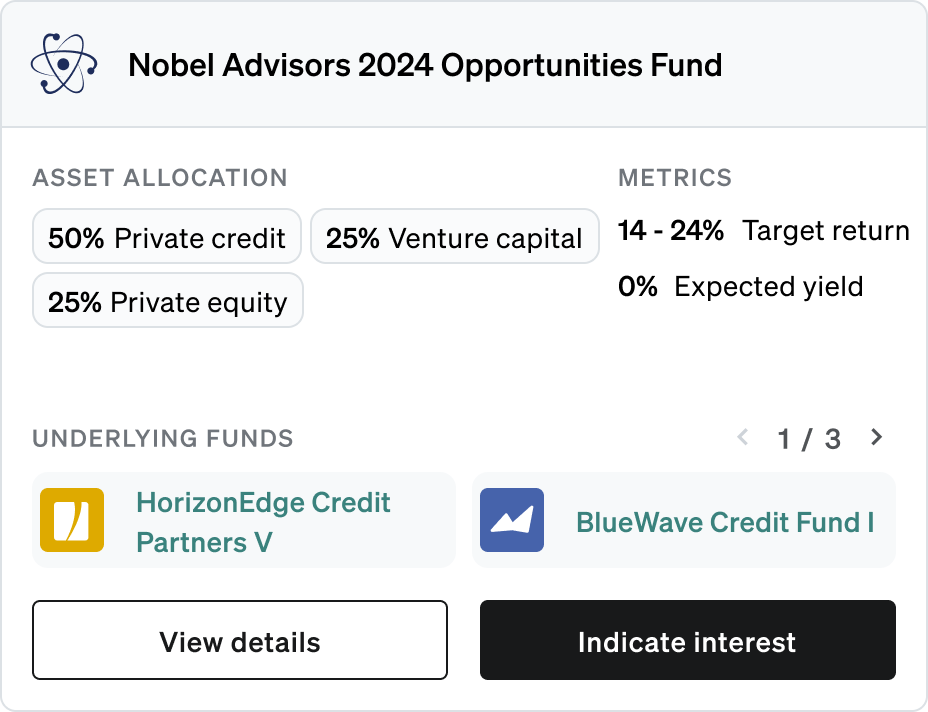This screenshot has width=928, height=712.
Task: Click the 1 / 3 page indicator
Action: (x=809, y=439)
